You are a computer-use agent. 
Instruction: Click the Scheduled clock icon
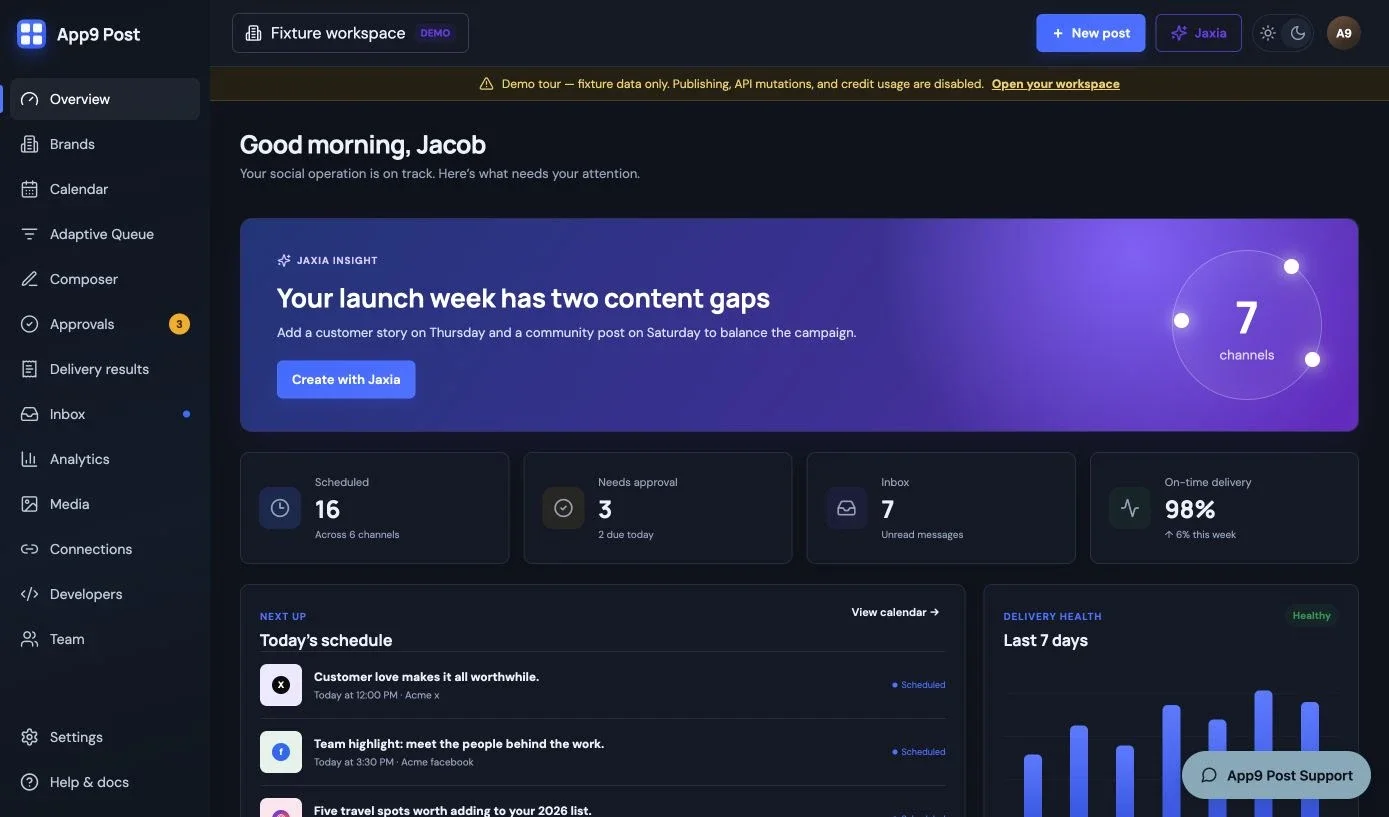point(280,508)
